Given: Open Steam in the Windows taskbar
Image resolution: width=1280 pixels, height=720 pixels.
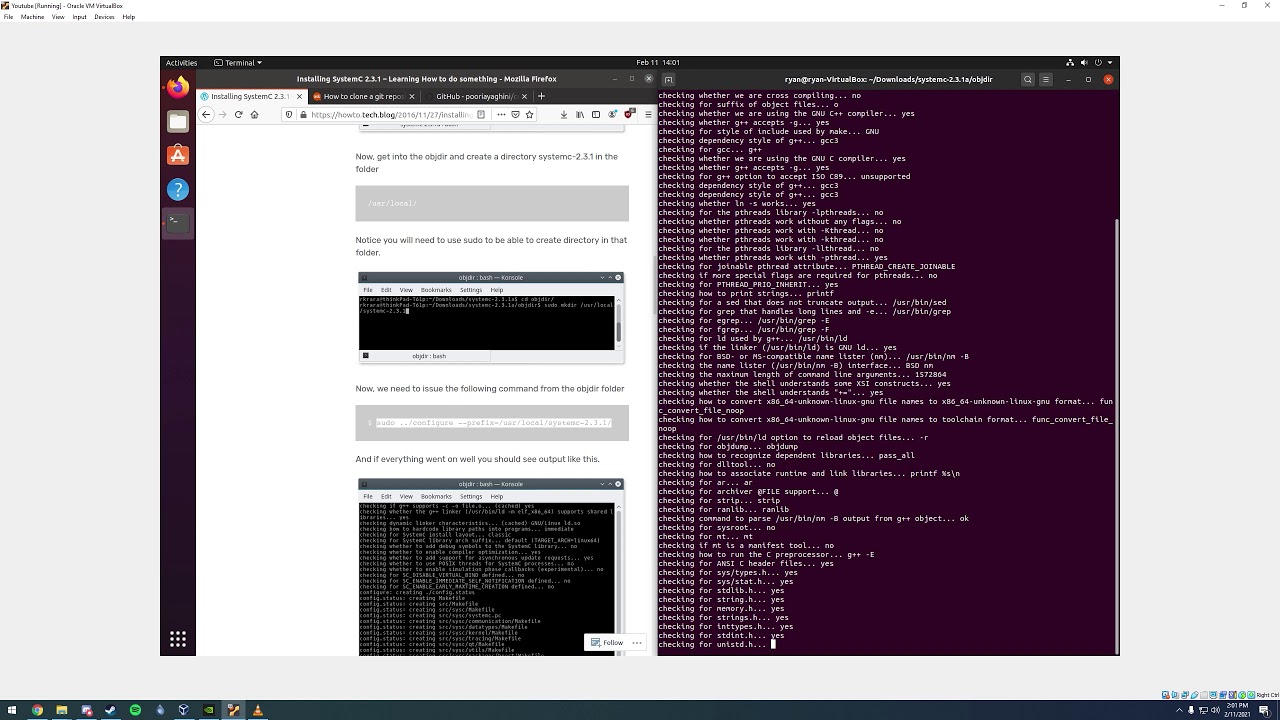Looking at the screenshot, I should 110,710.
